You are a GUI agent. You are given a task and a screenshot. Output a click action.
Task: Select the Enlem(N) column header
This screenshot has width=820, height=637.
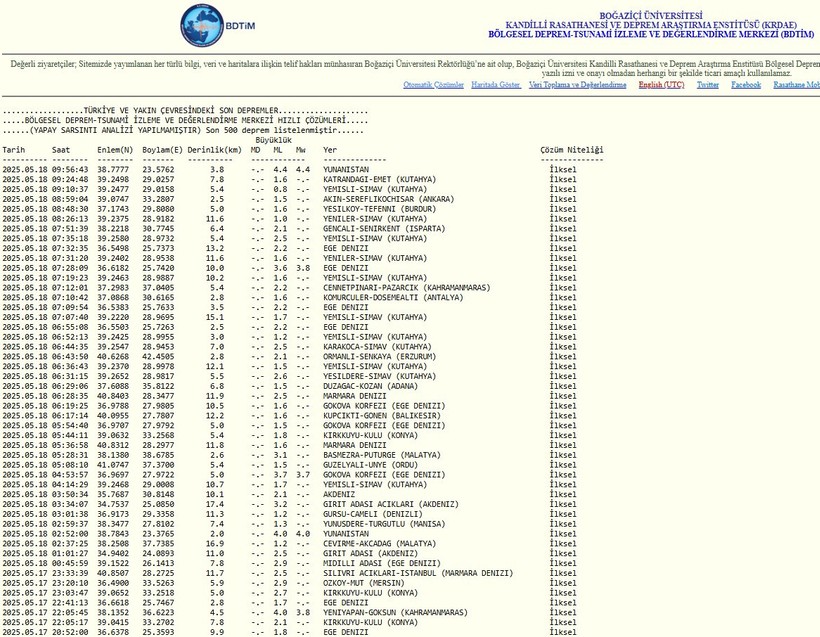[x=115, y=150]
